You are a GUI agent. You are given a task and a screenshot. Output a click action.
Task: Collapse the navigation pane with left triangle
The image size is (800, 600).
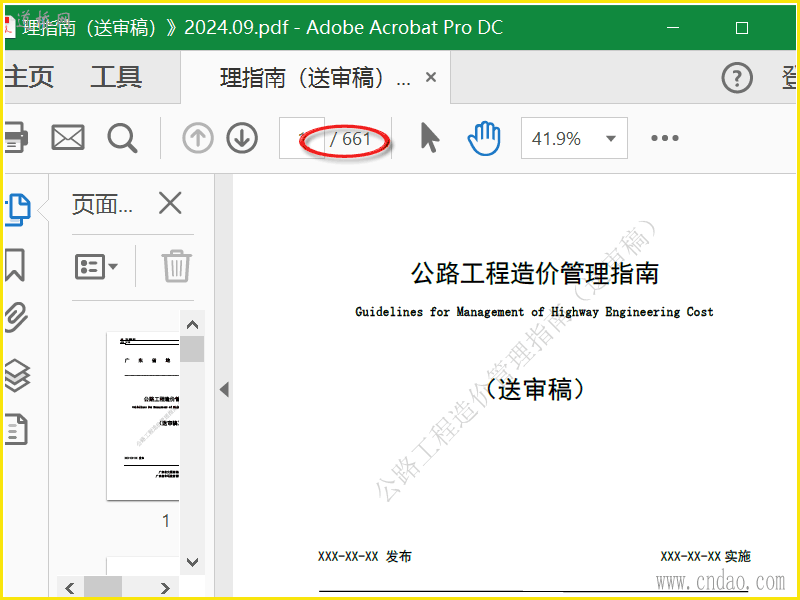224,389
